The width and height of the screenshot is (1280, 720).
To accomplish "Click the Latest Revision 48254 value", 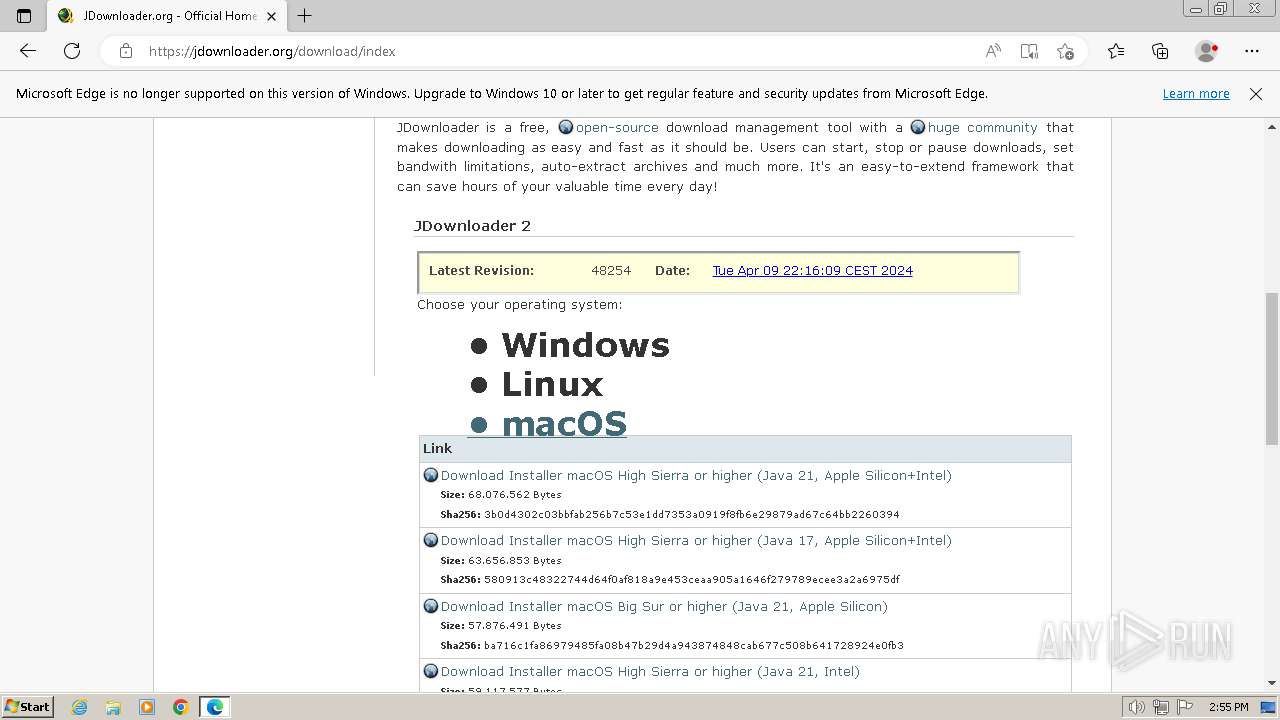I will (x=611, y=271).
